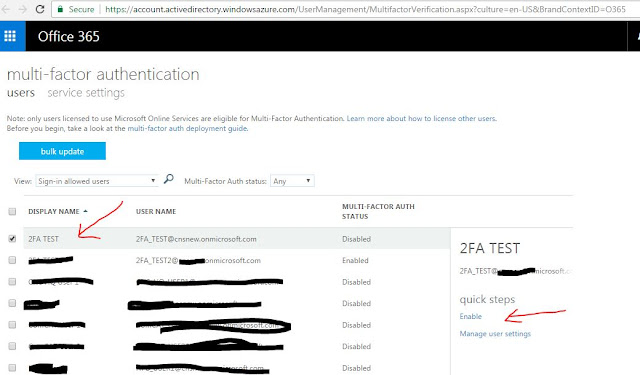Sort by the USER NAME column header
This screenshot has width=640, height=375.
pyautogui.click(x=156, y=211)
